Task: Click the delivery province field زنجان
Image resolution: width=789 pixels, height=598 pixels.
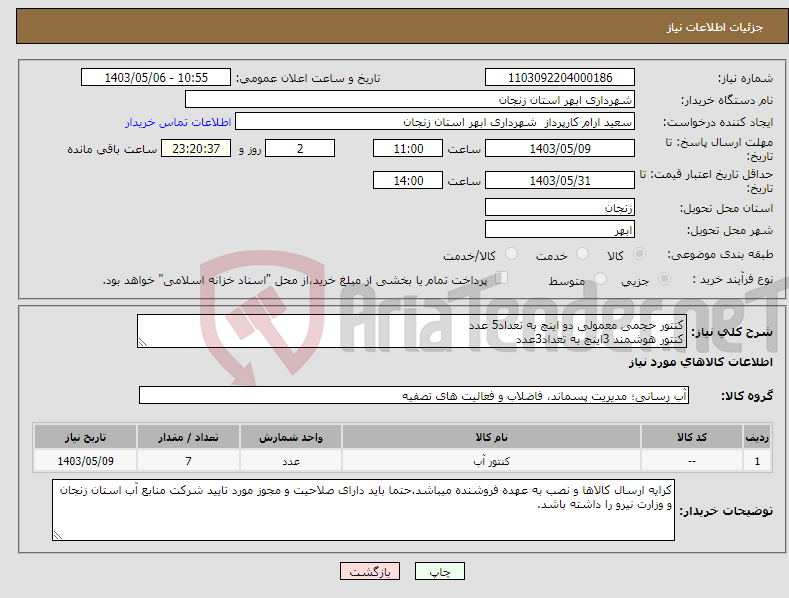Action: pos(560,207)
